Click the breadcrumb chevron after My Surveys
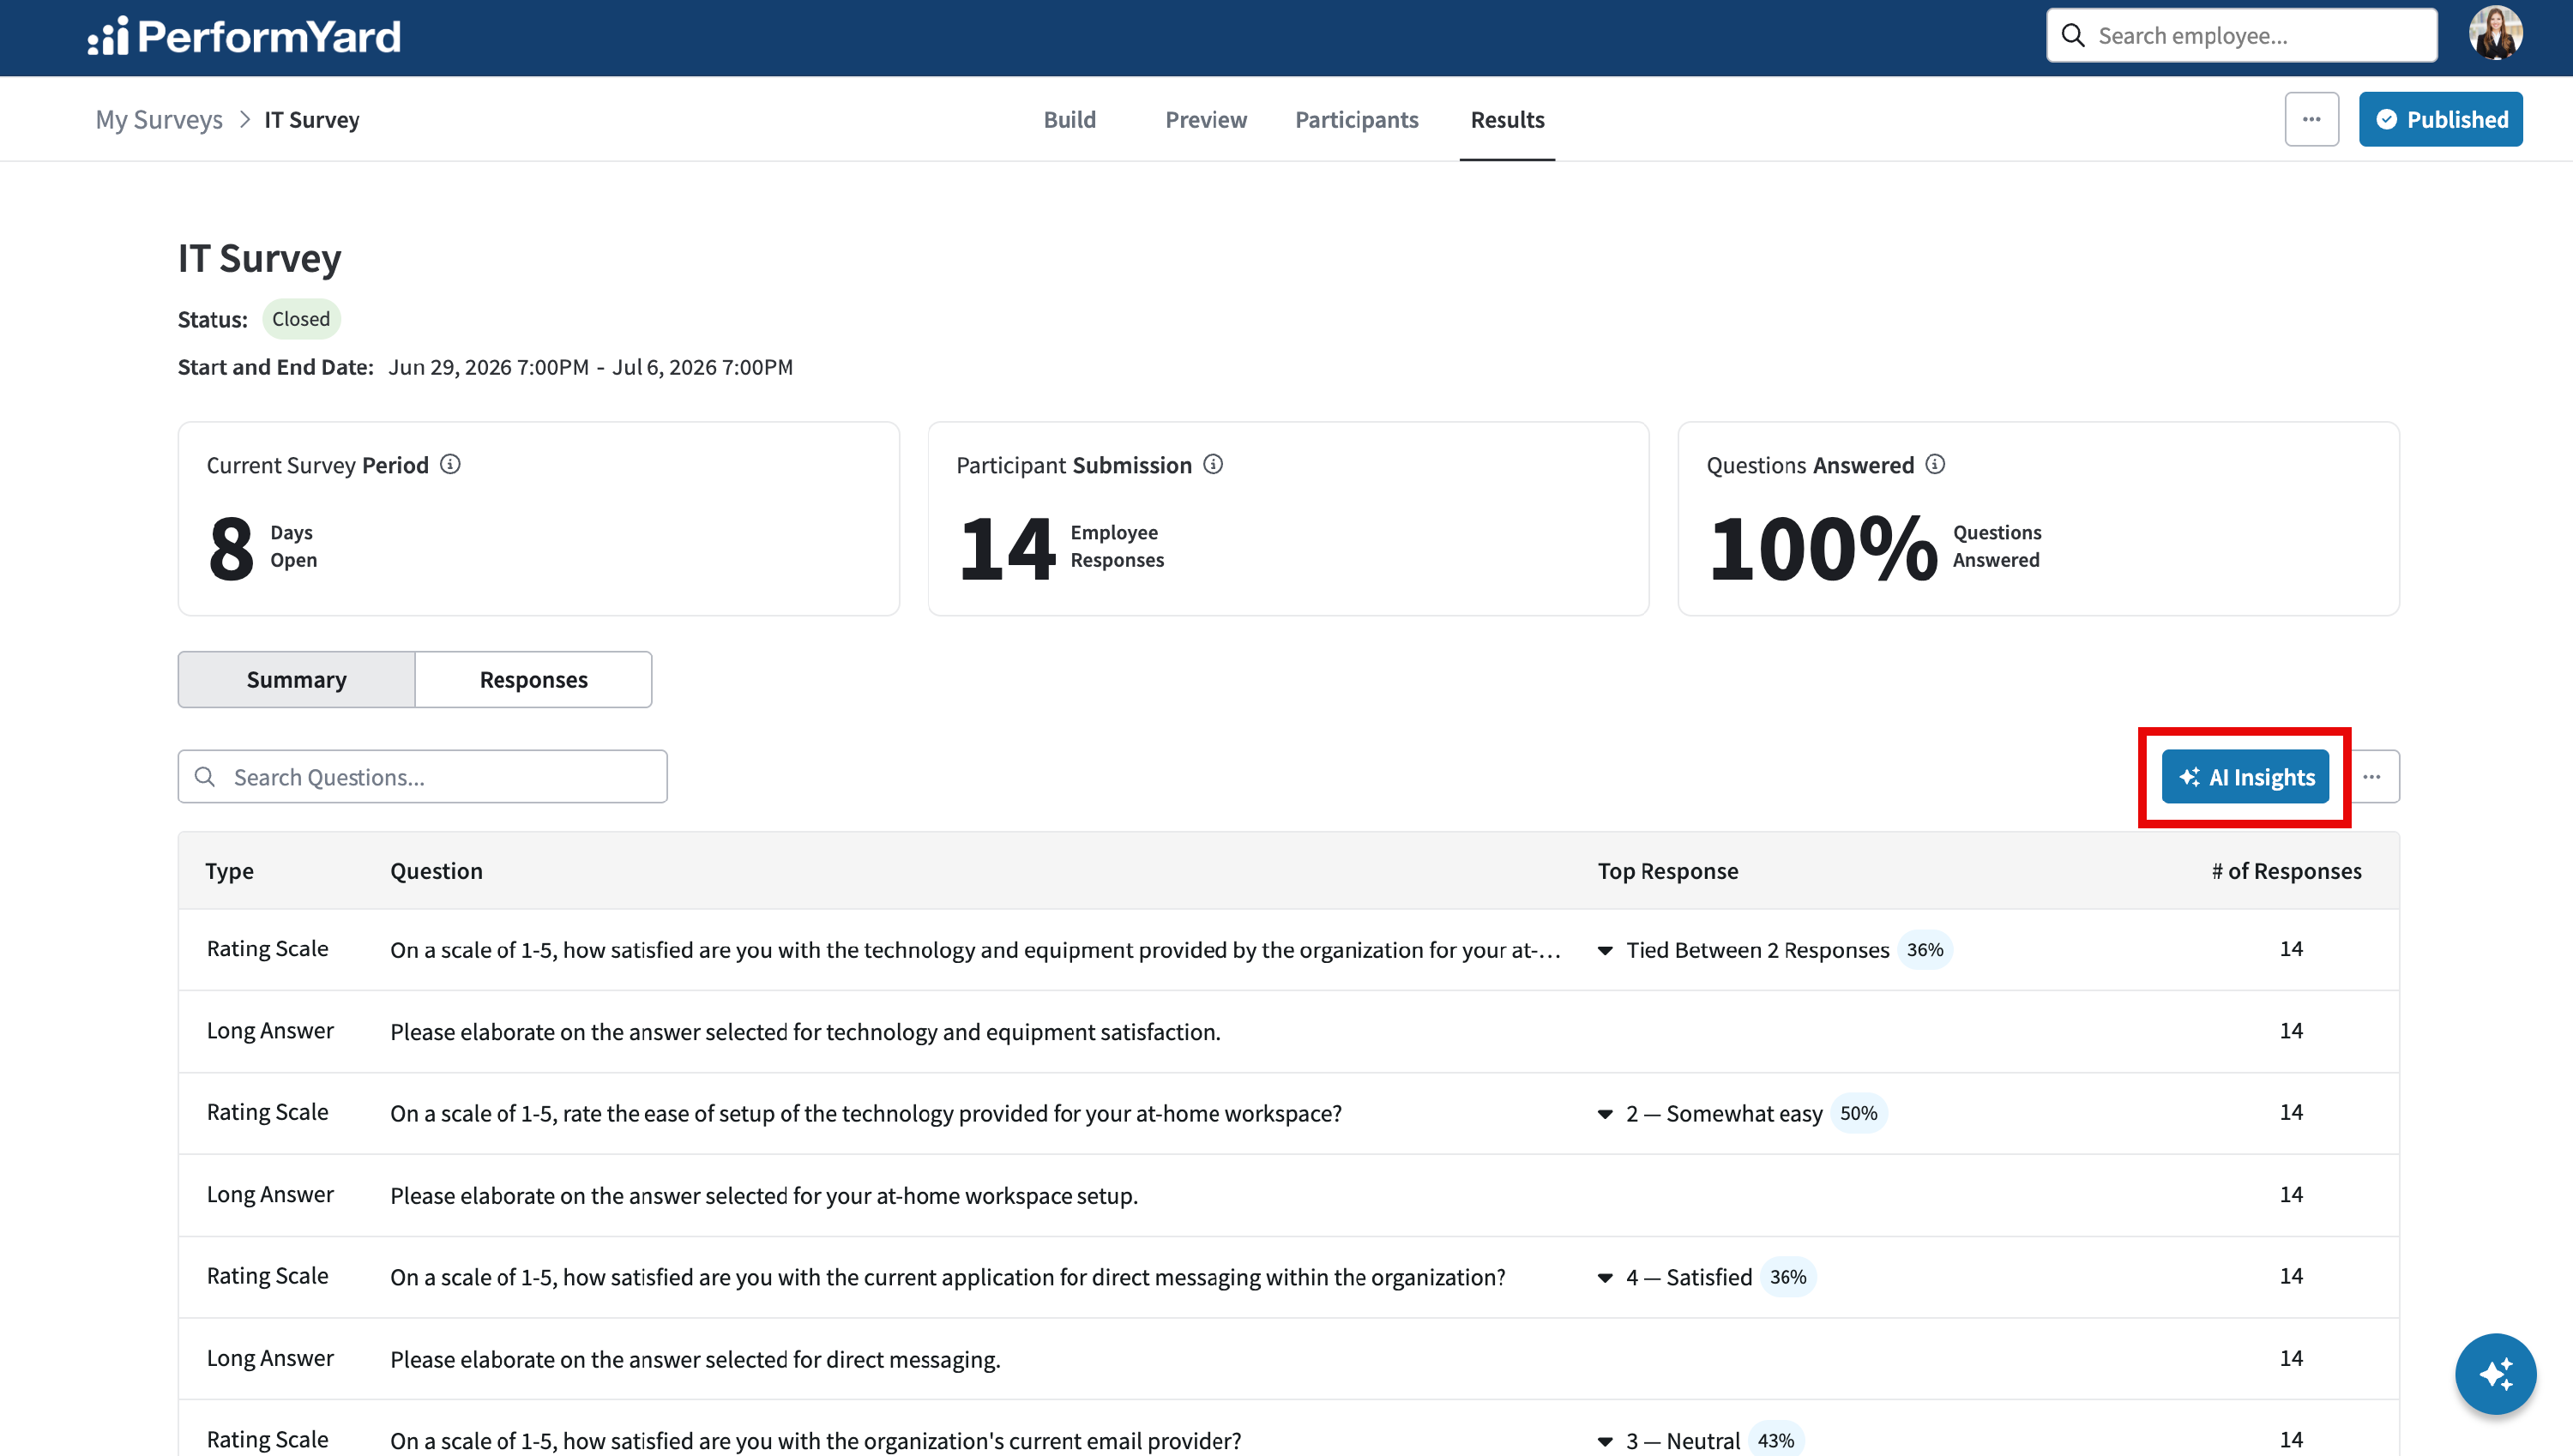This screenshot has height=1456, width=2573. coord(244,120)
